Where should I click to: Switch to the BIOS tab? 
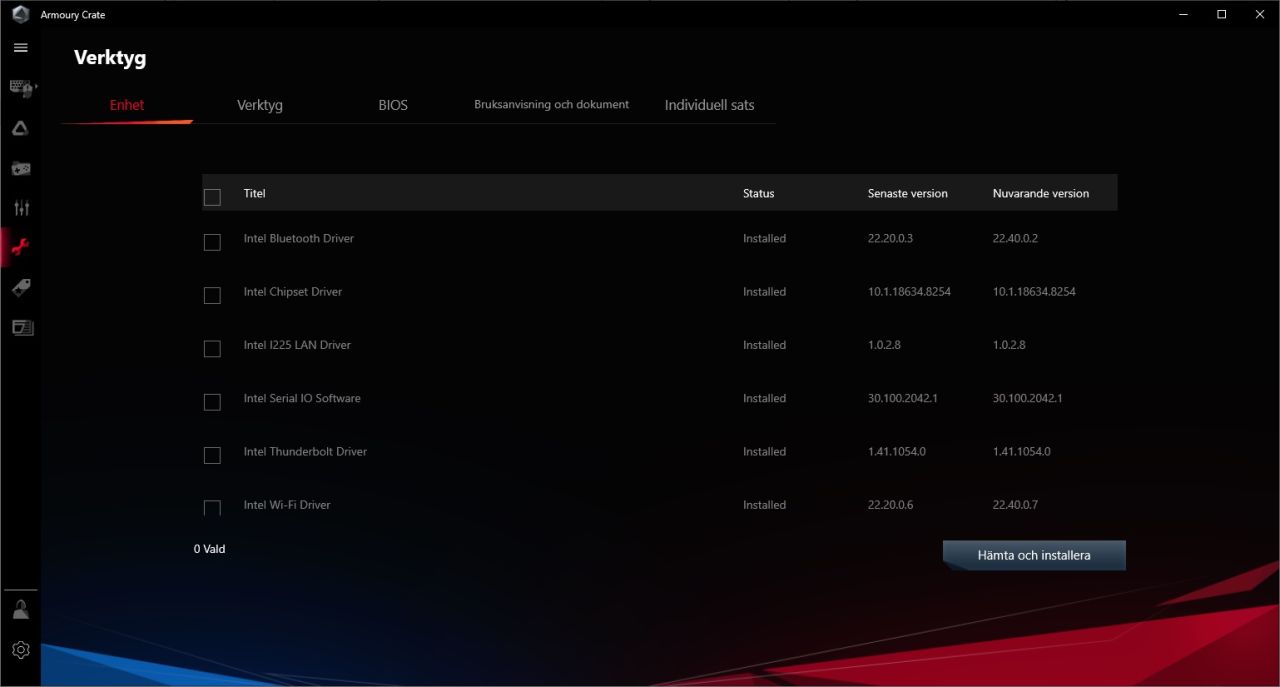click(393, 105)
